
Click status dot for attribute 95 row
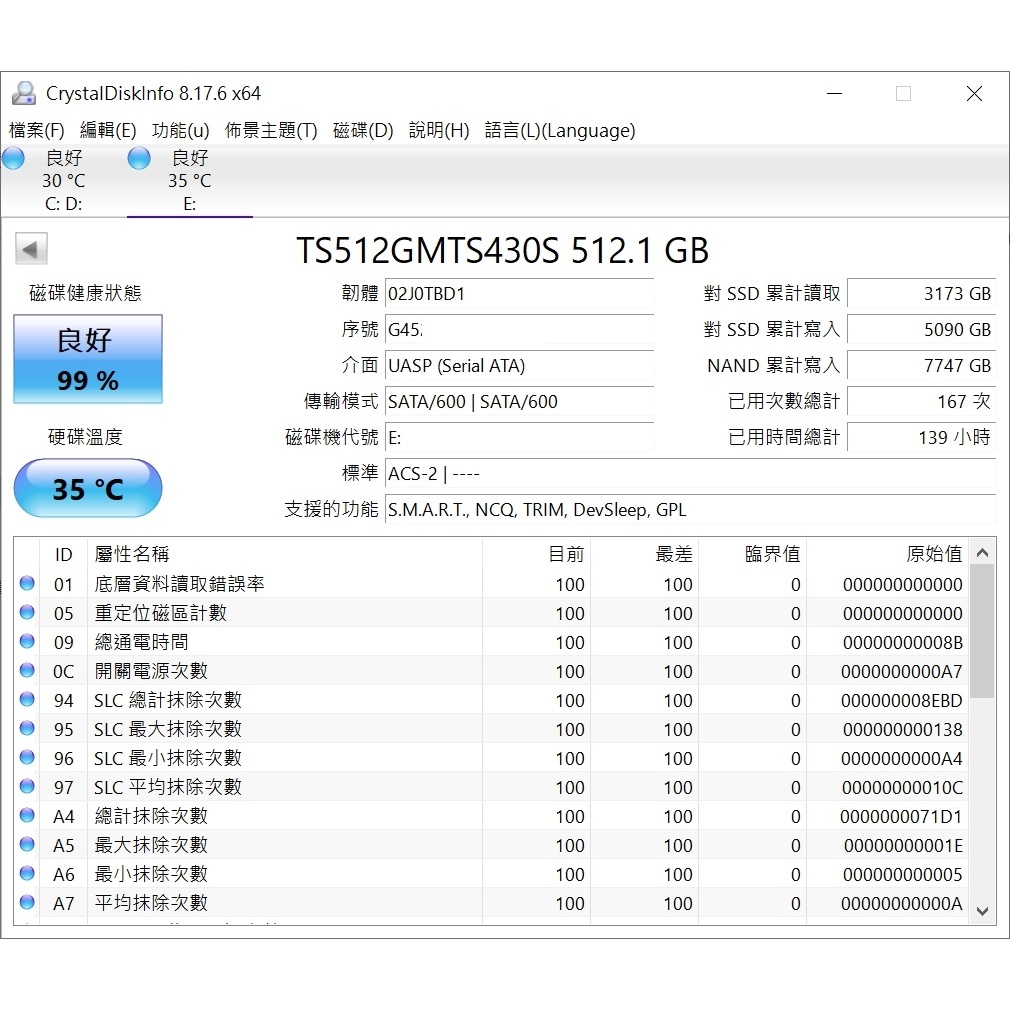tap(27, 728)
